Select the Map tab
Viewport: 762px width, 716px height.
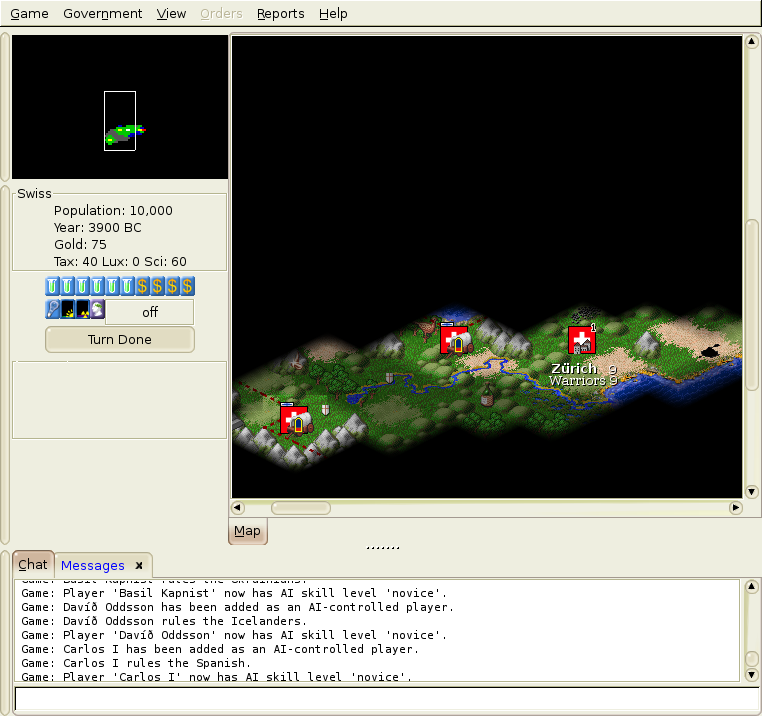tap(247, 531)
